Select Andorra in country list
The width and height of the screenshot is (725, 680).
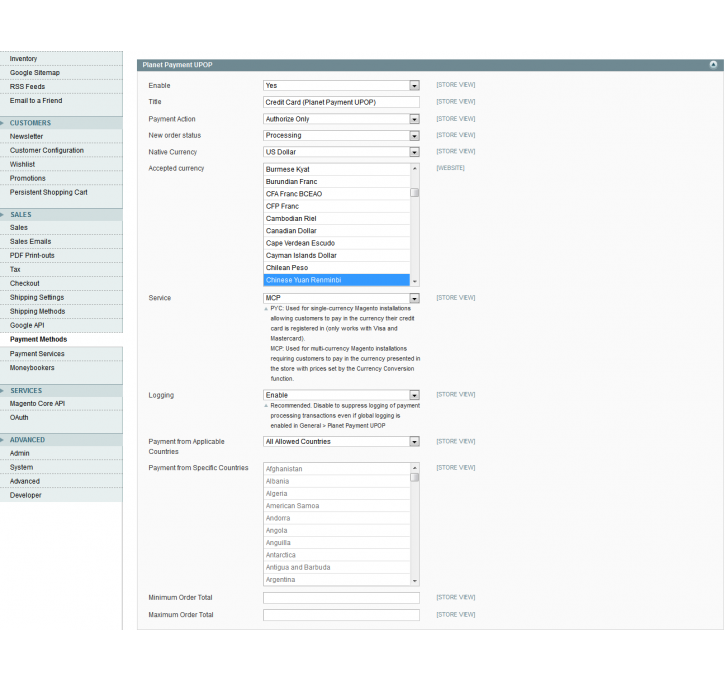point(337,518)
